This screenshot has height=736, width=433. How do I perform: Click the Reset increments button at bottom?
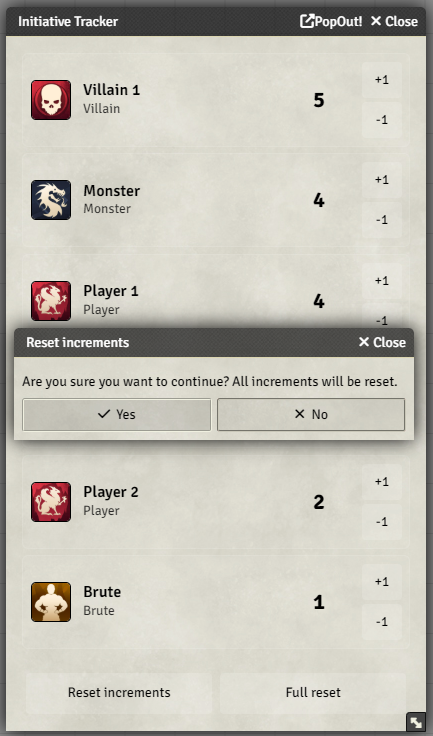click(x=119, y=692)
